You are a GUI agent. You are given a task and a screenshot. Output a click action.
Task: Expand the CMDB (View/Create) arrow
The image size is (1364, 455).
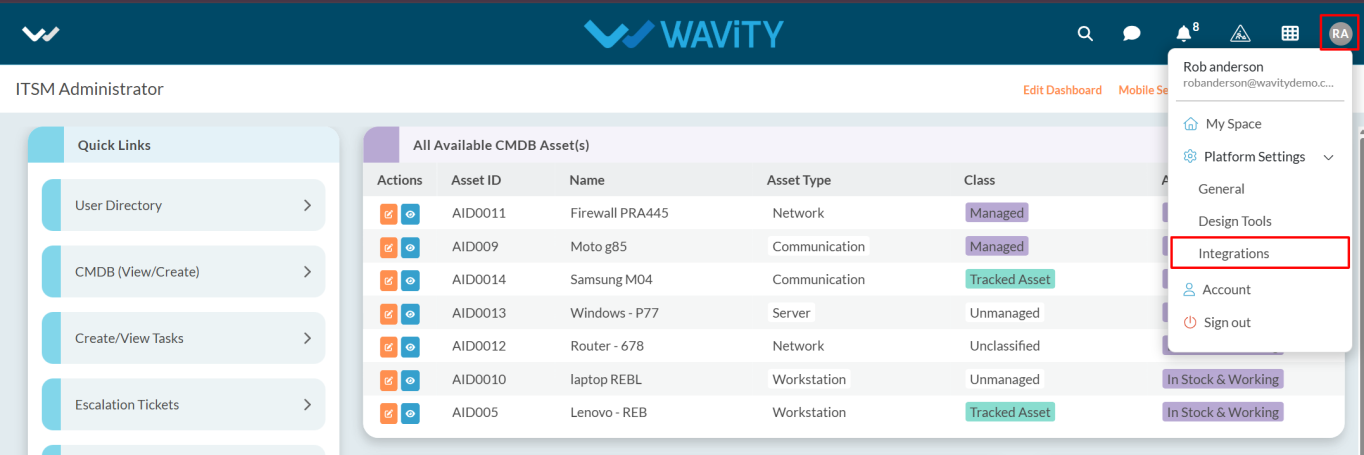point(307,272)
